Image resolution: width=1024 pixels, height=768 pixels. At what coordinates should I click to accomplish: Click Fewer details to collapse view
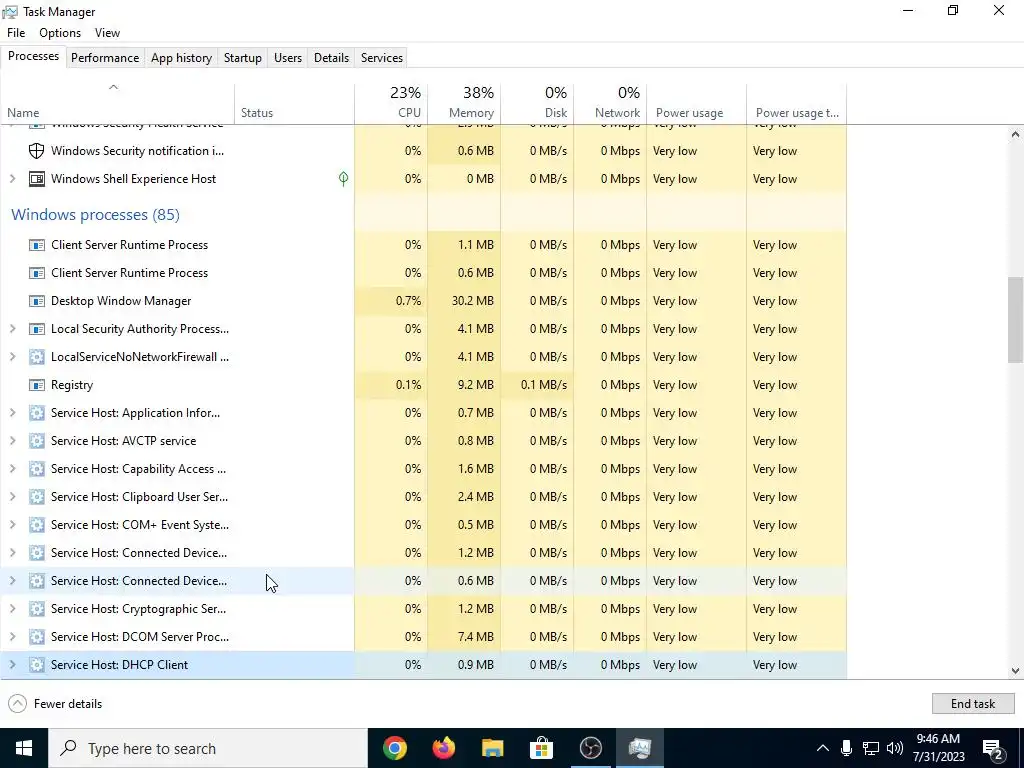click(x=55, y=703)
